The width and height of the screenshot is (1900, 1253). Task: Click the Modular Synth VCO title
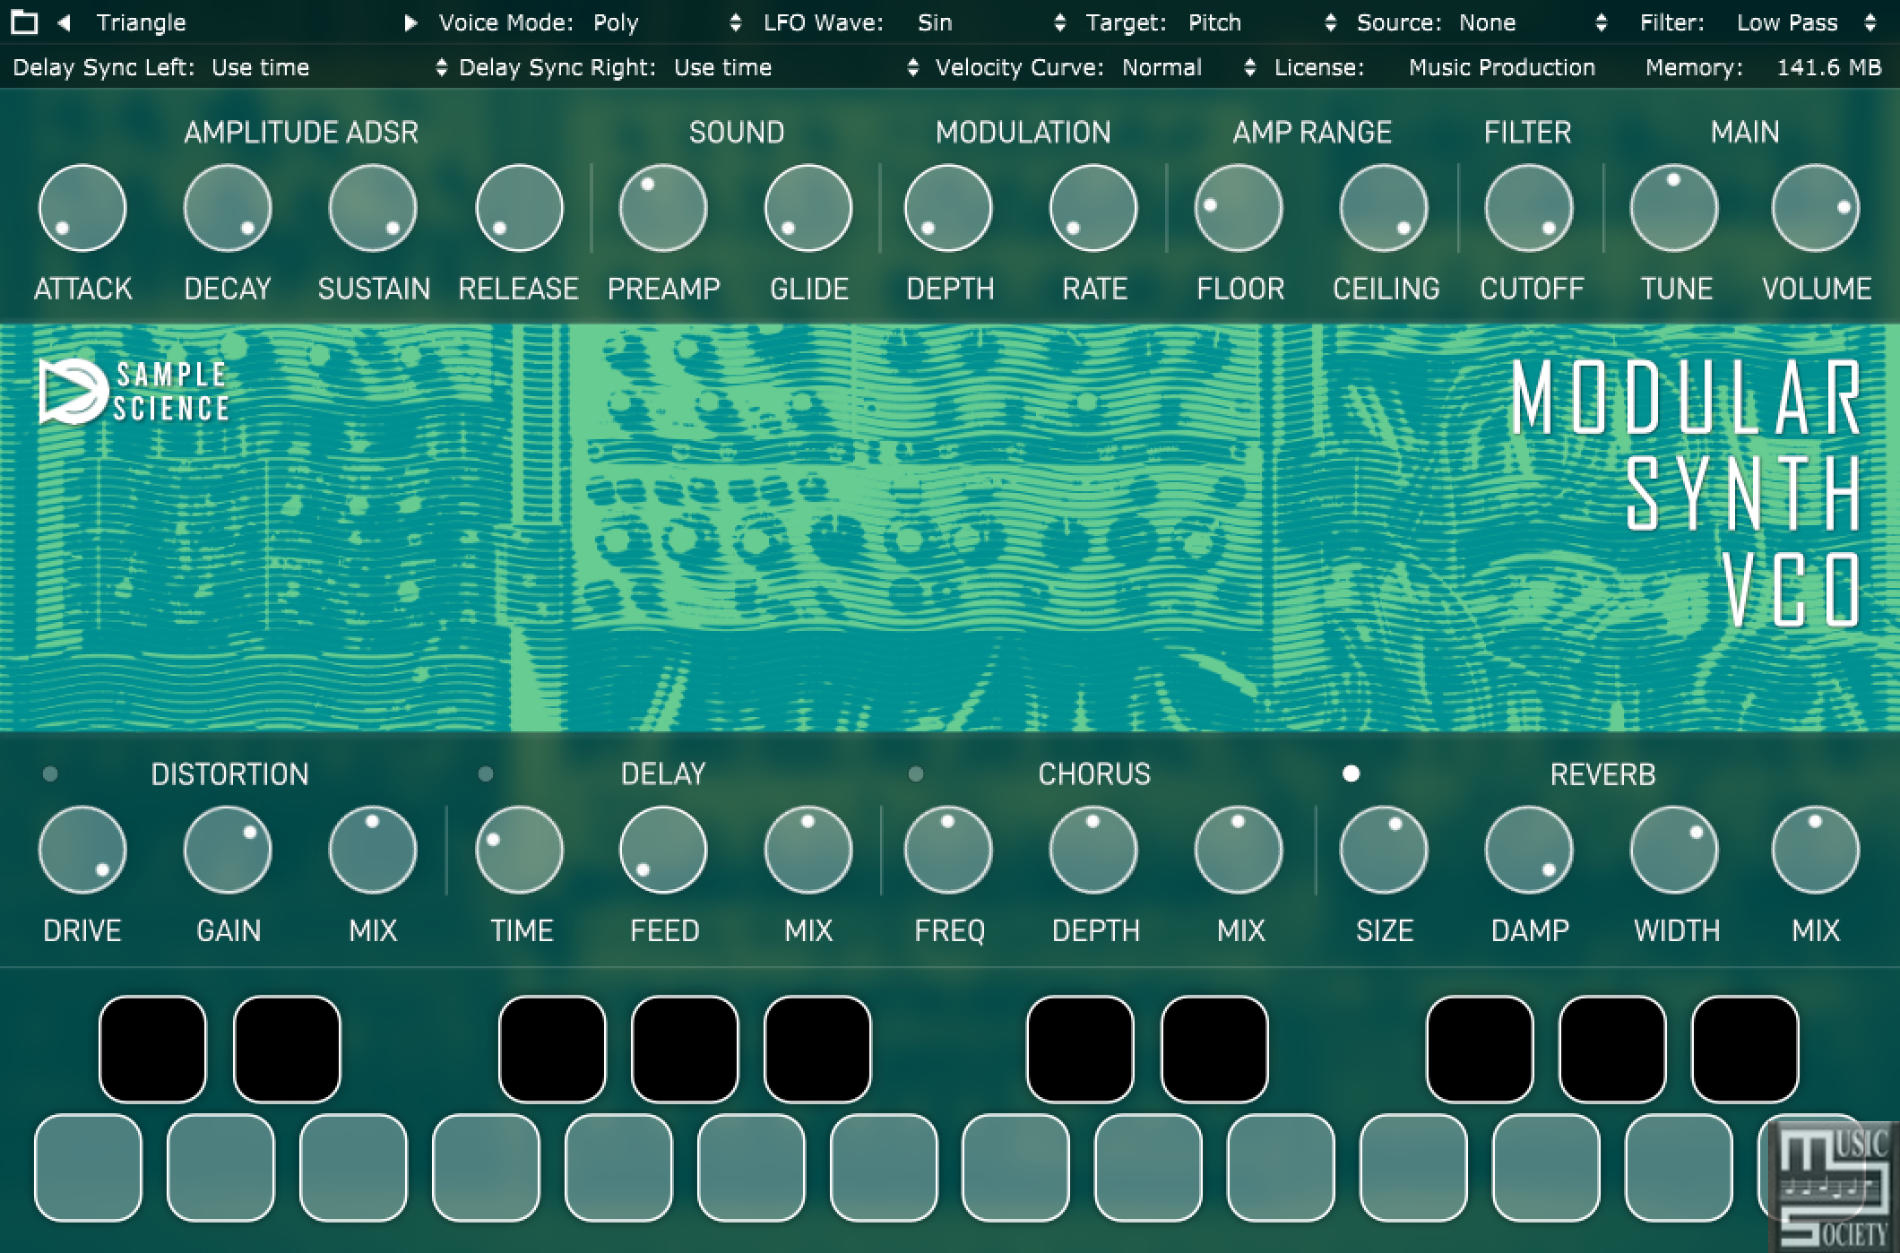click(x=1686, y=493)
